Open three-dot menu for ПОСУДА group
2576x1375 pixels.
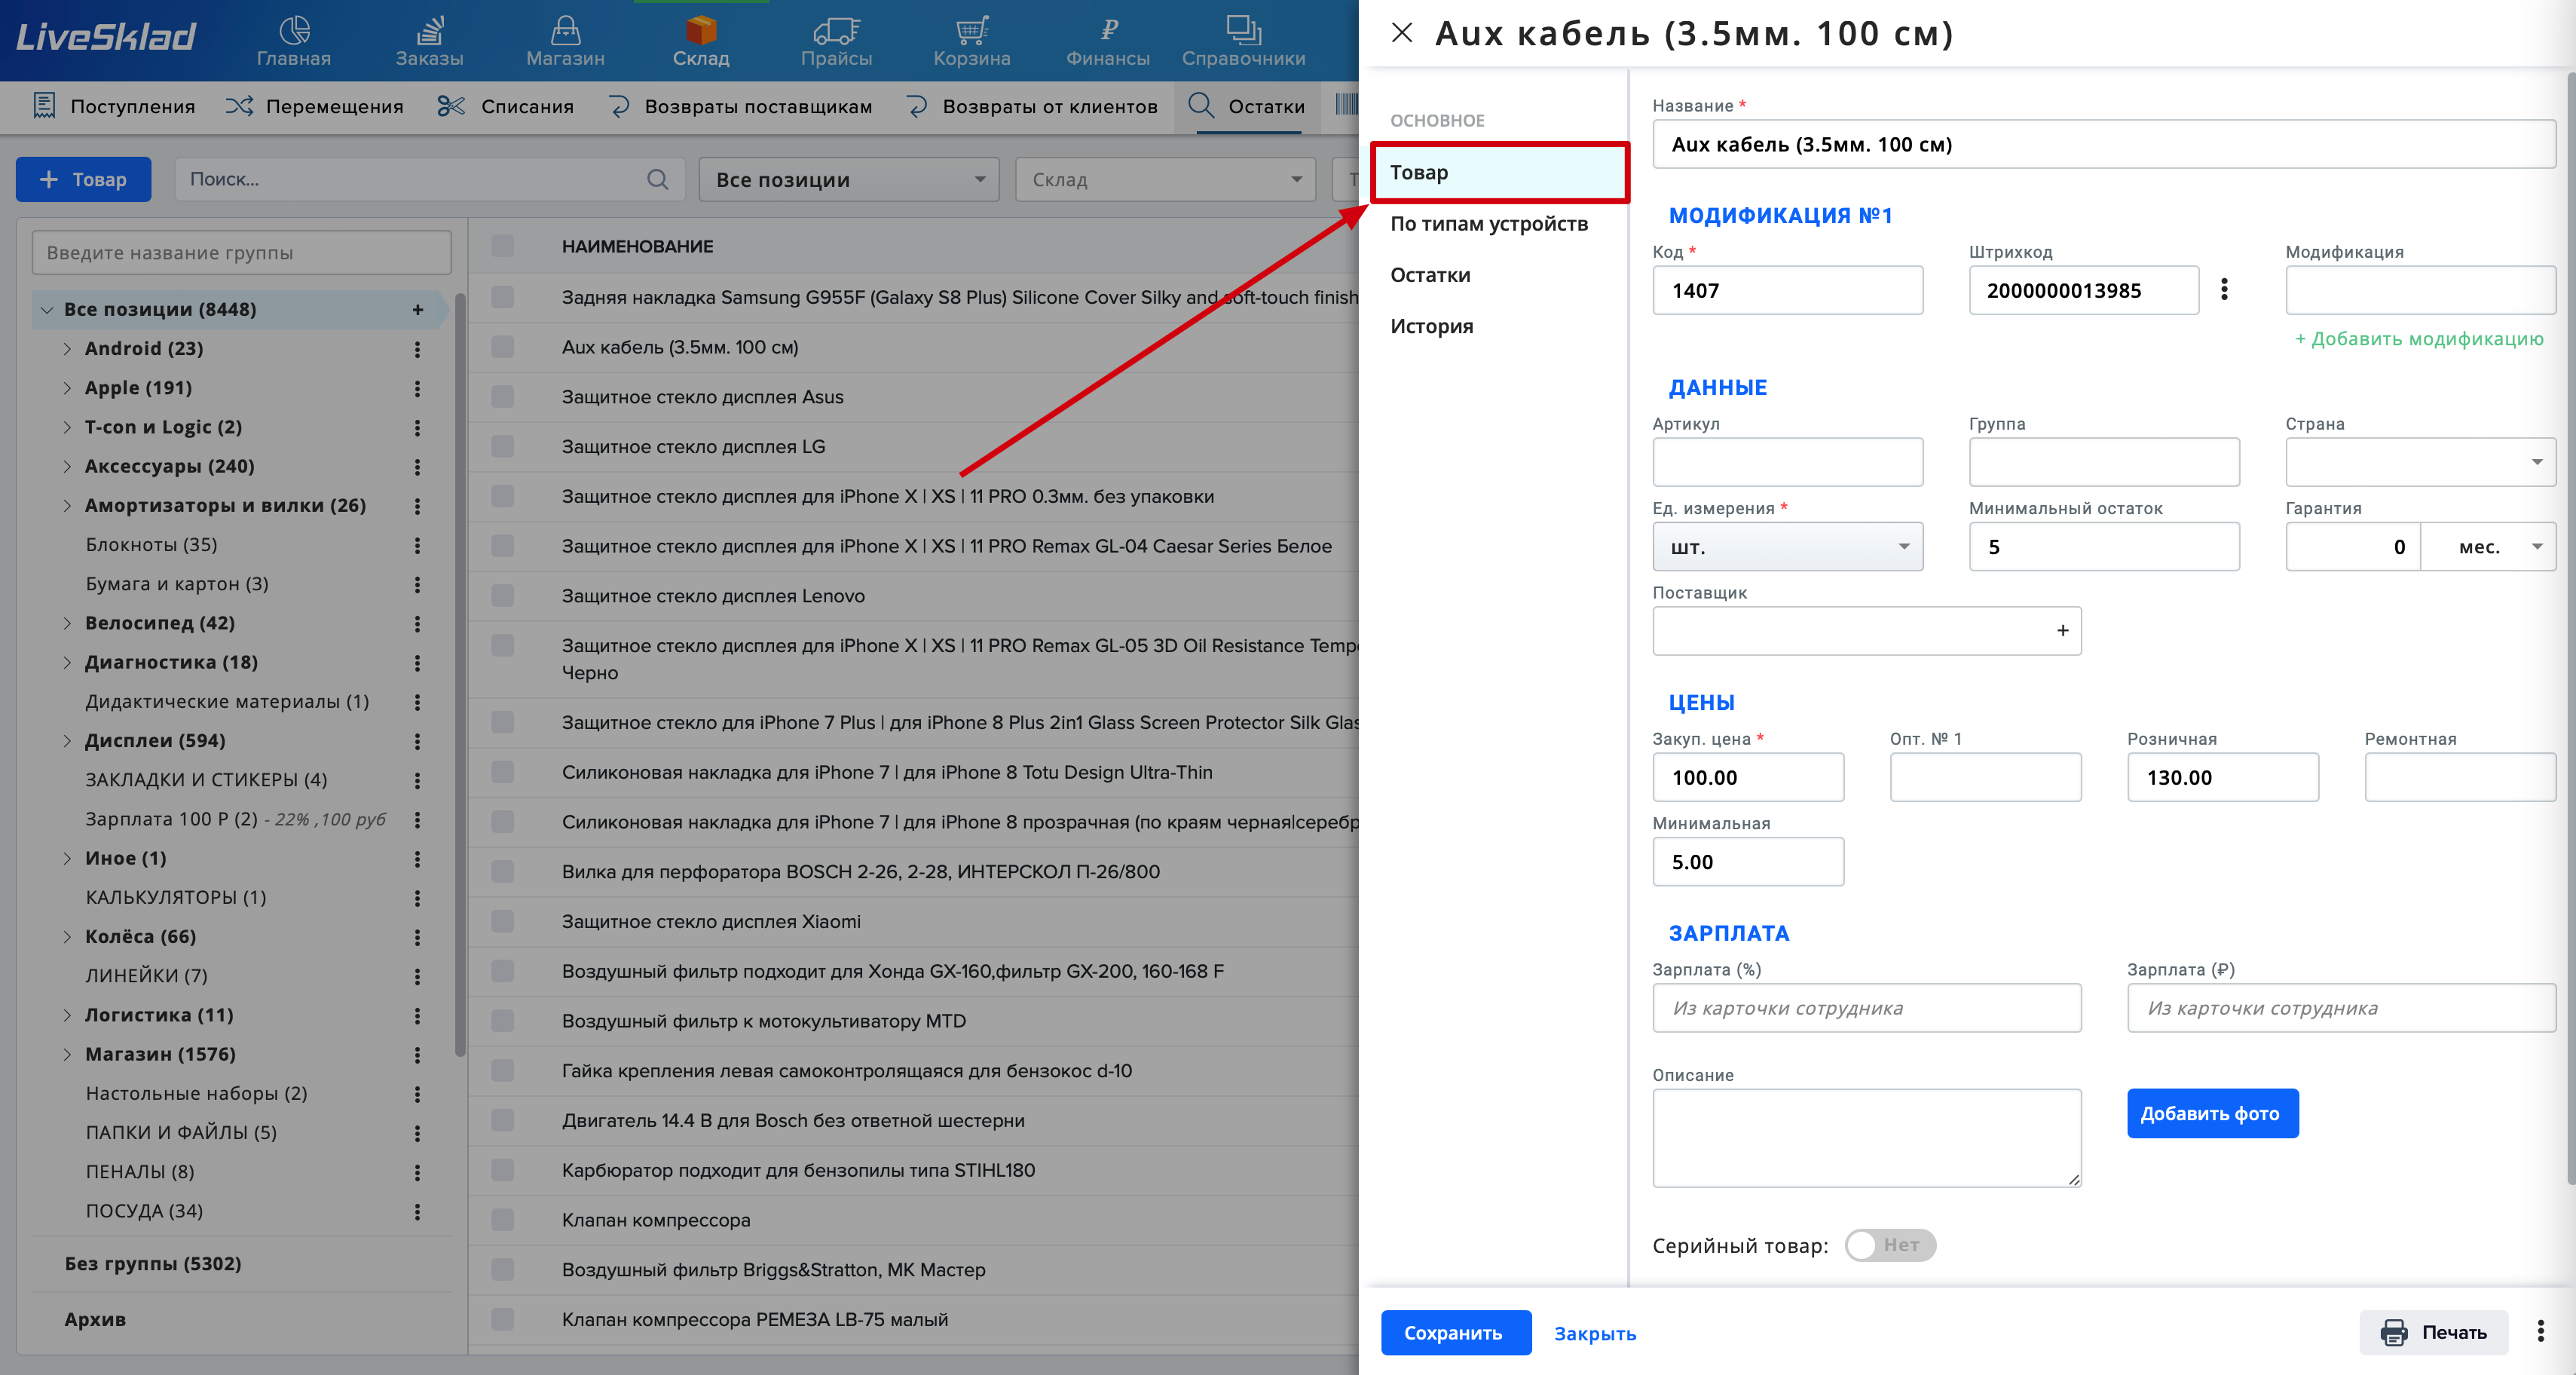[417, 1212]
